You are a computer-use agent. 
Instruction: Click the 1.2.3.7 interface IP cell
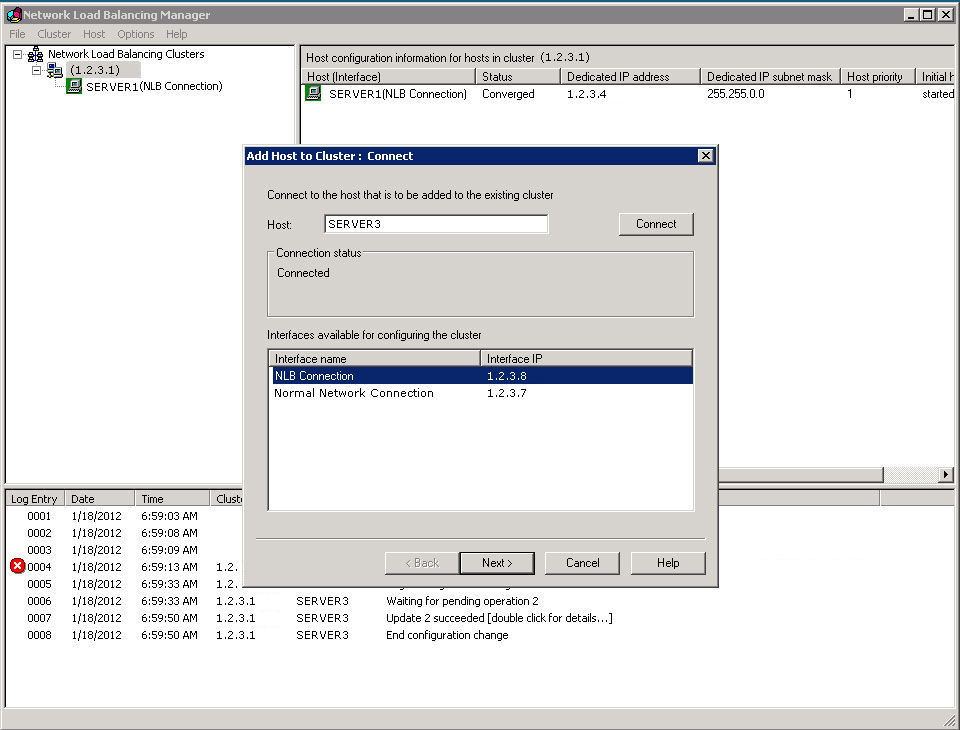point(506,393)
